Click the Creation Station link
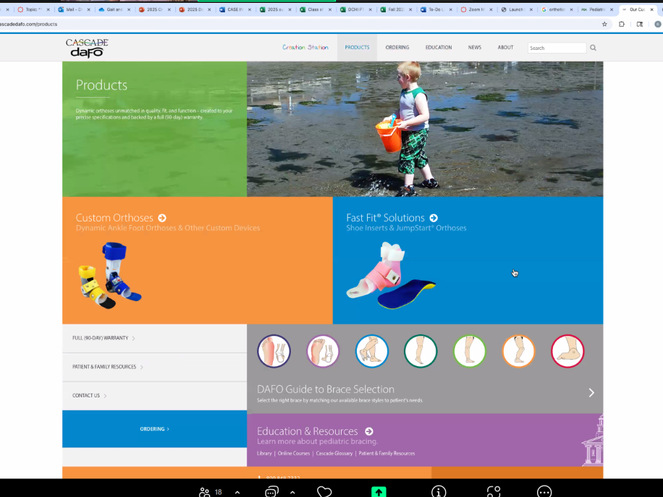 point(305,47)
